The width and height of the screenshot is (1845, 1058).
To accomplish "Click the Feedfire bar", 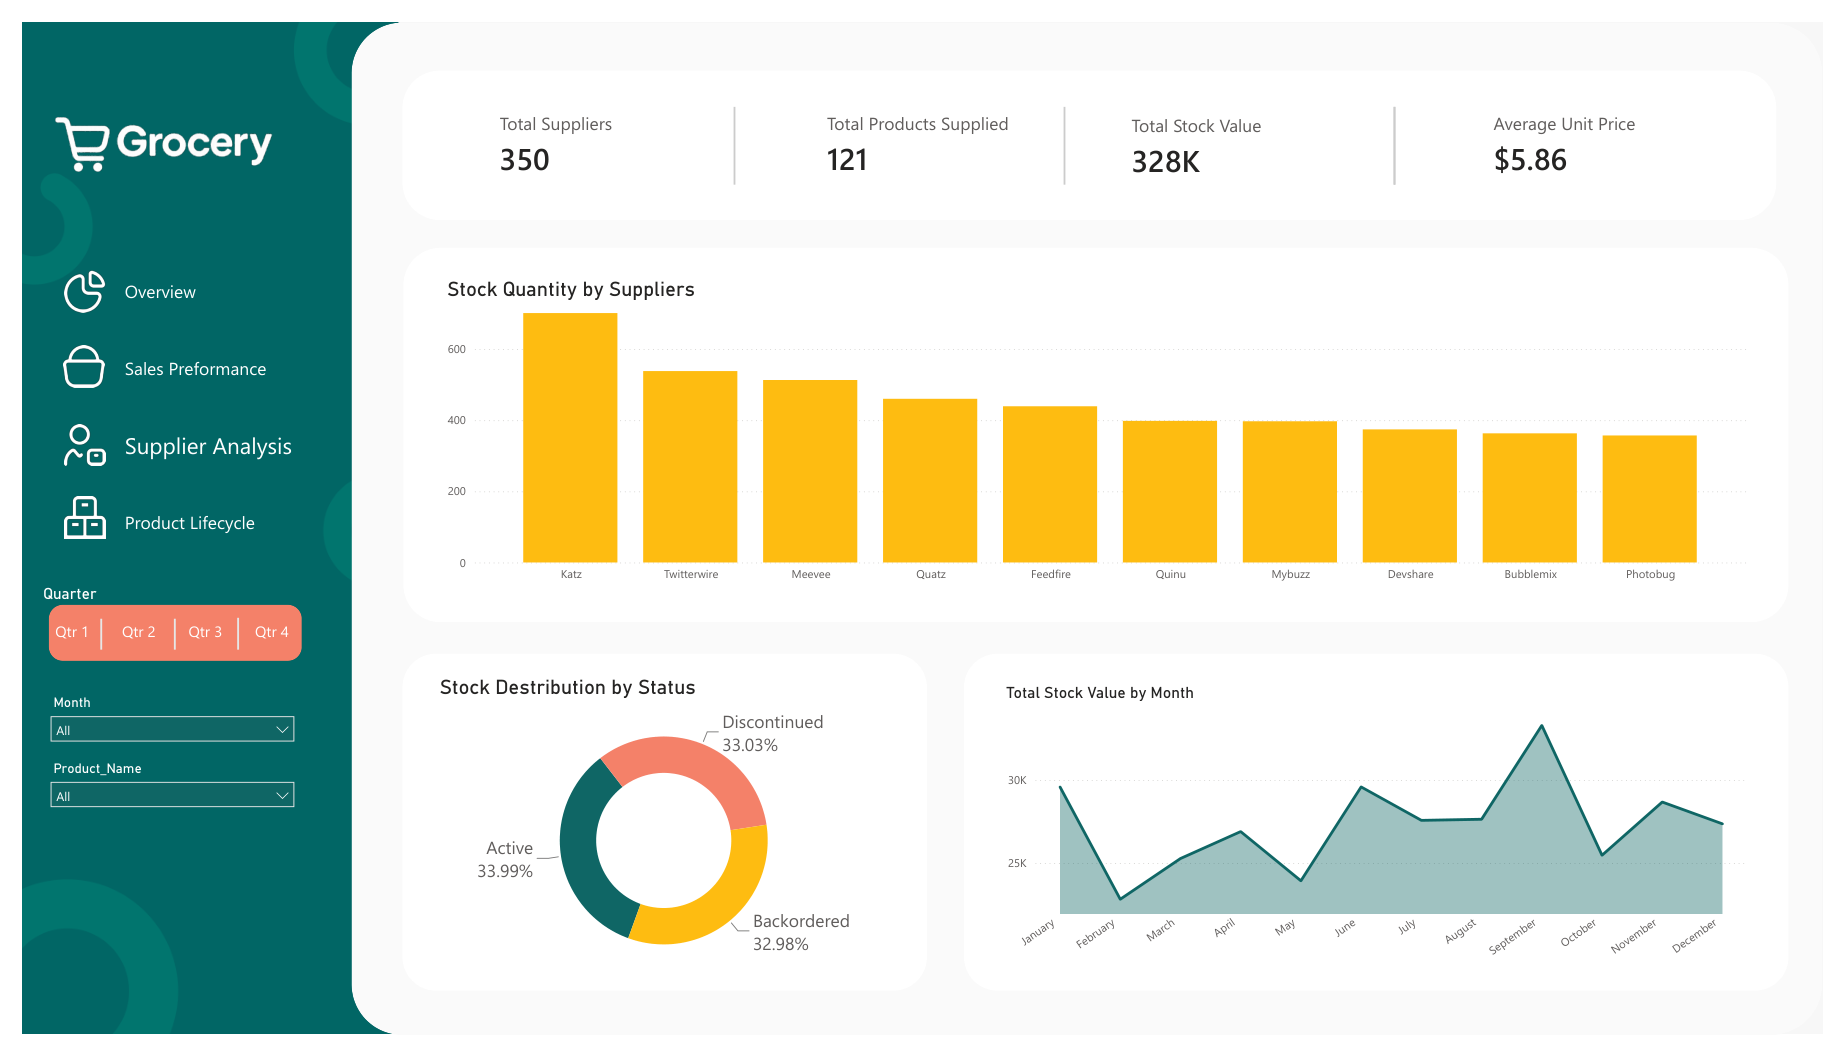I will [1050, 484].
